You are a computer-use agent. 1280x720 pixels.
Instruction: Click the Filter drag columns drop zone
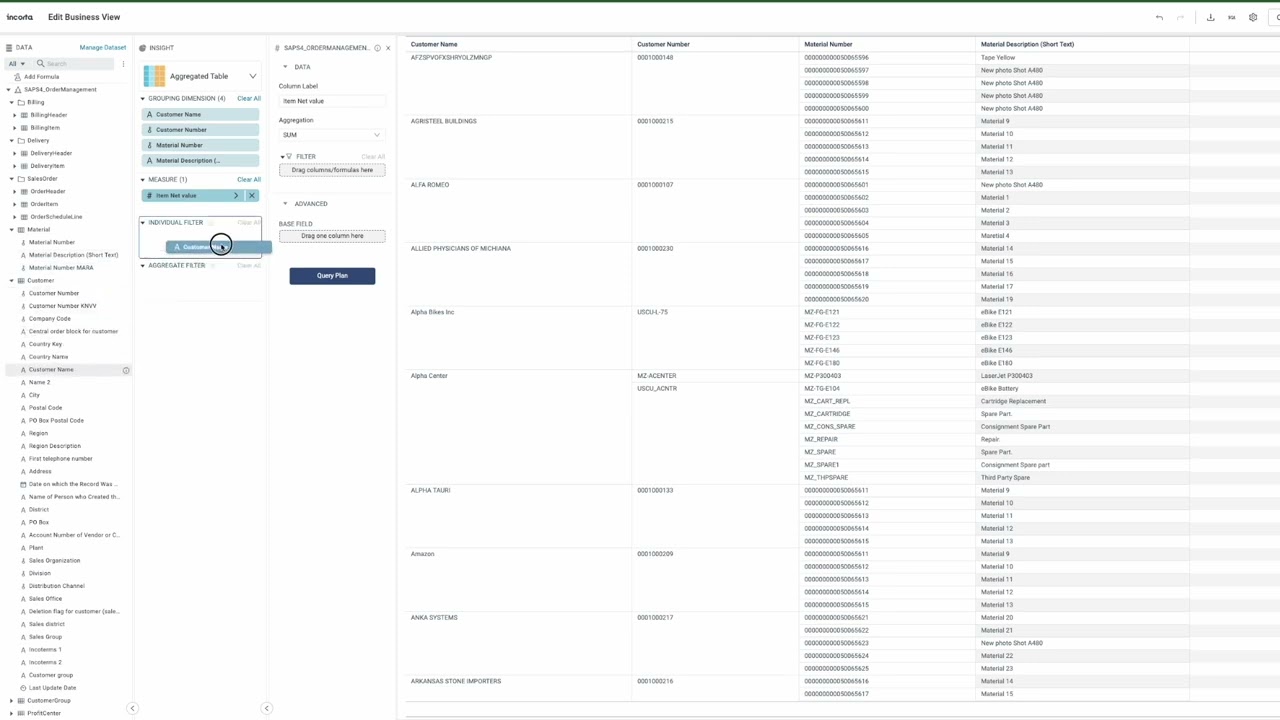(x=332, y=170)
